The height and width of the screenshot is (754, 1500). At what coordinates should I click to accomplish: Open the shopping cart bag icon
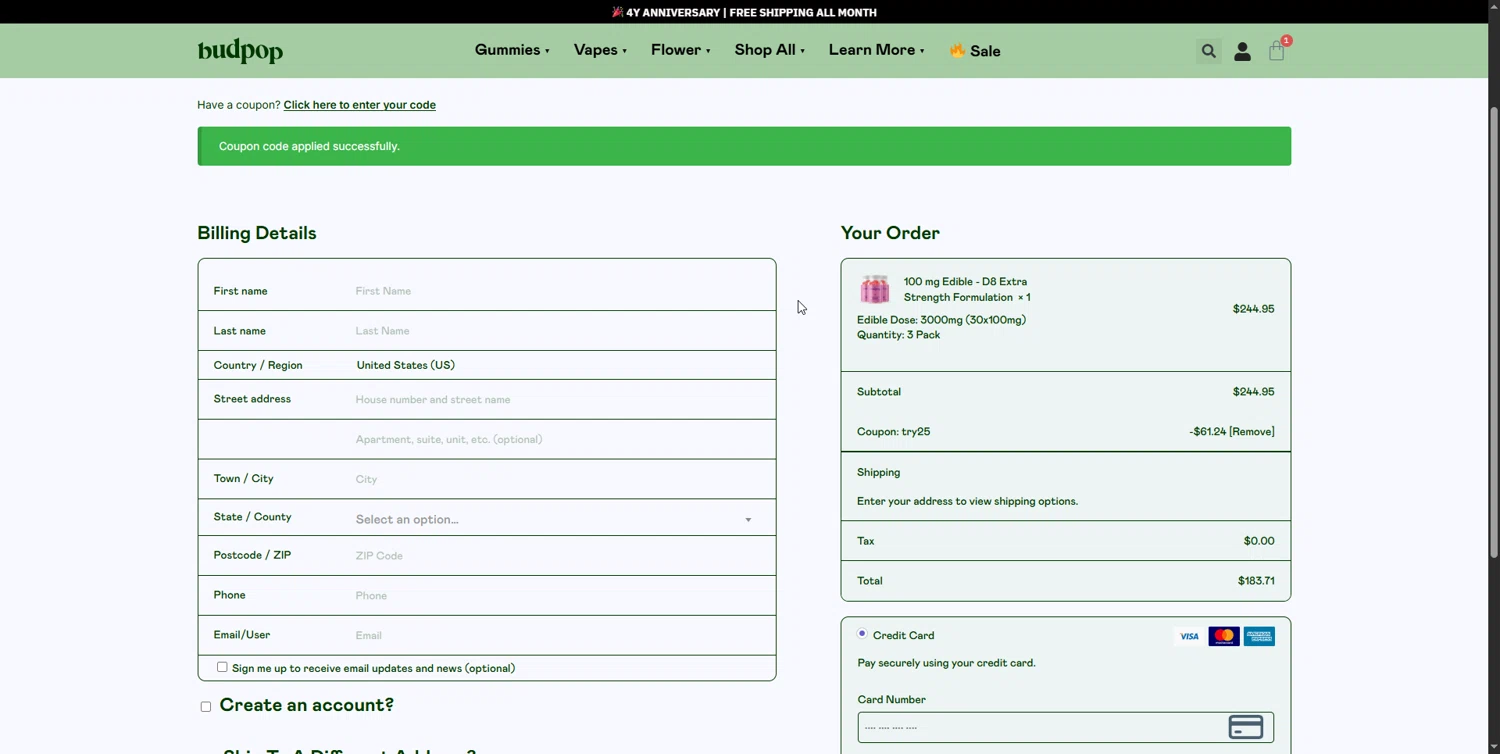pos(1277,51)
